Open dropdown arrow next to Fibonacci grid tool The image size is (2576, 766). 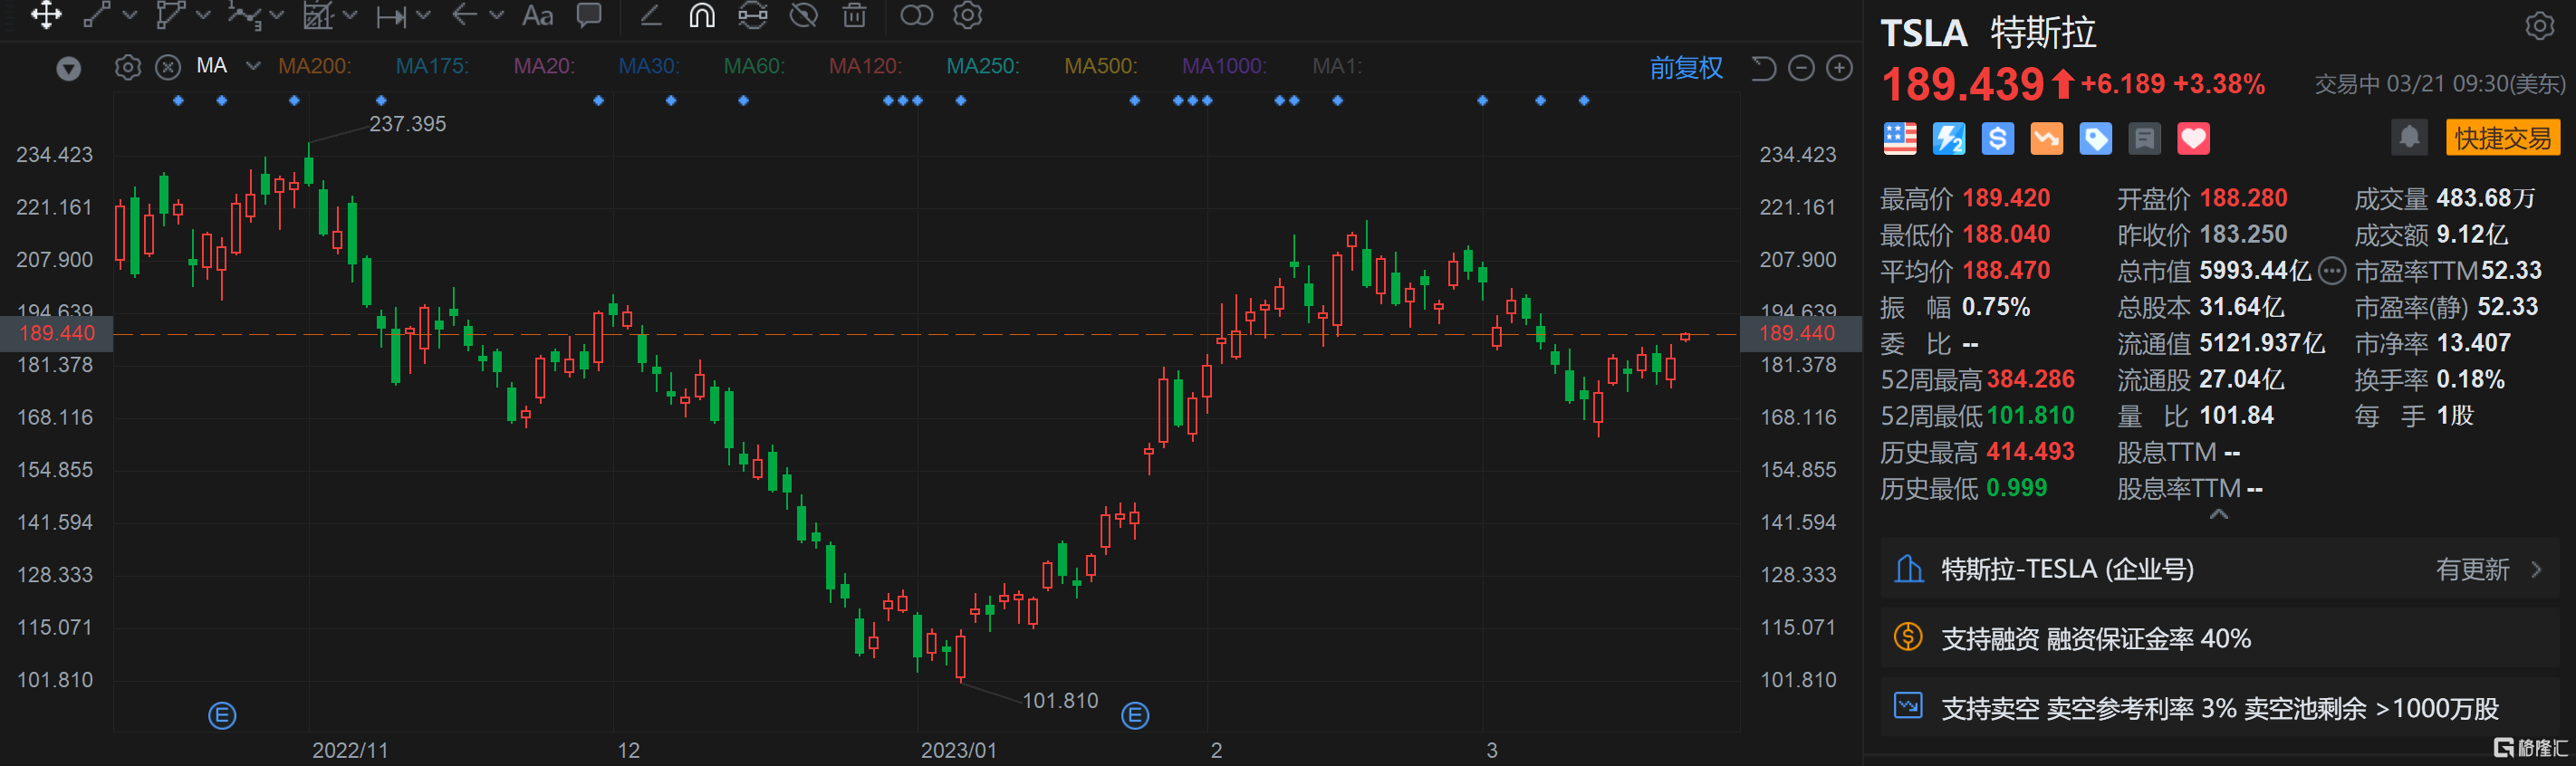click(350, 16)
